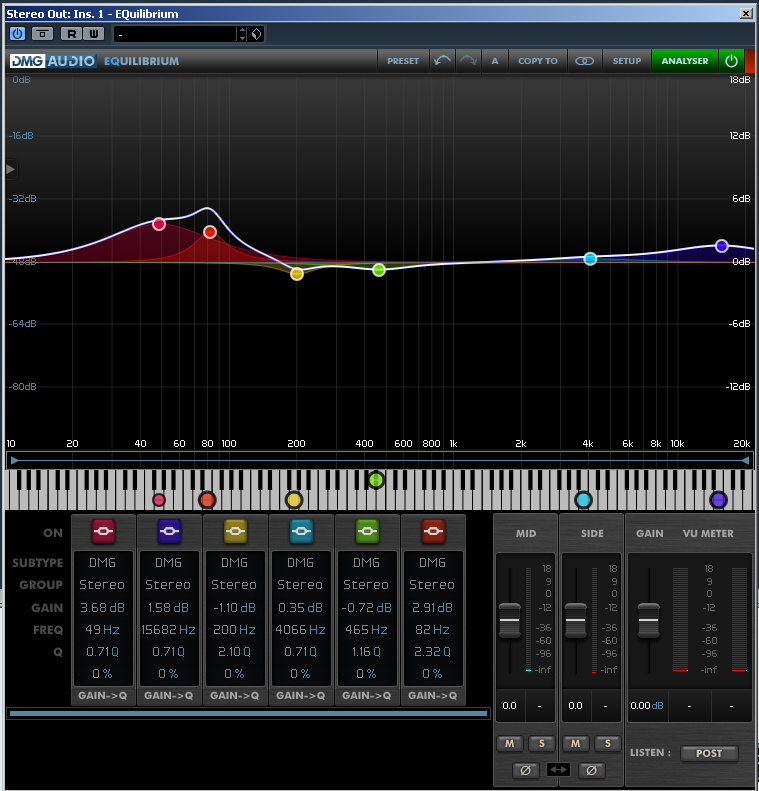Click the COPY TO button

[x=538, y=61]
